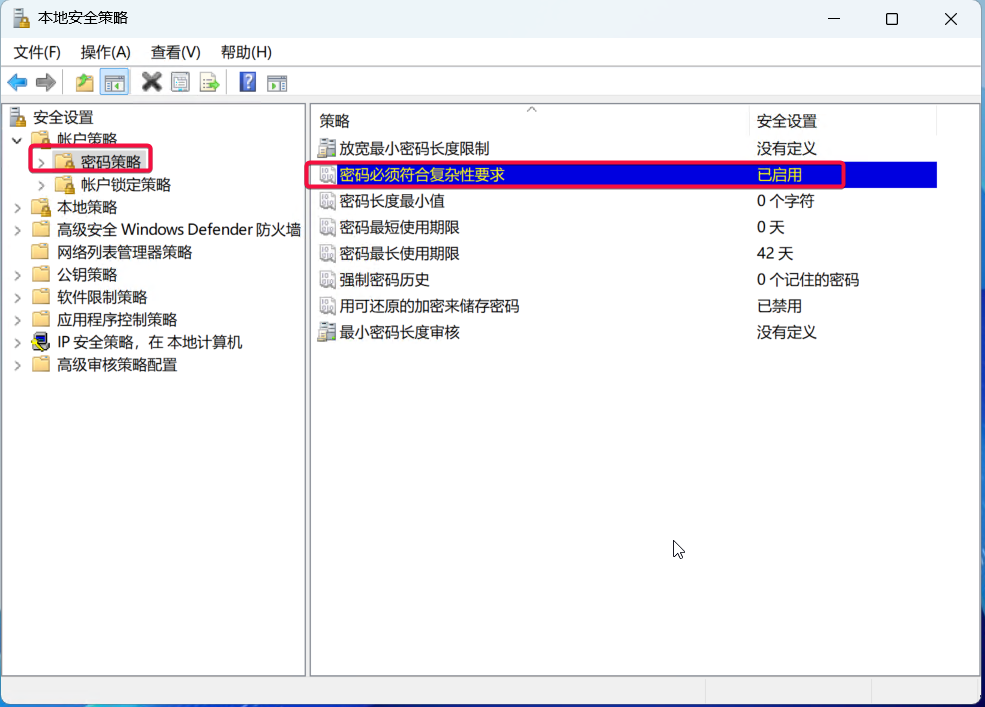Click the 0 个字符 setting value
985x707 pixels.
pyautogui.click(x=785, y=201)
